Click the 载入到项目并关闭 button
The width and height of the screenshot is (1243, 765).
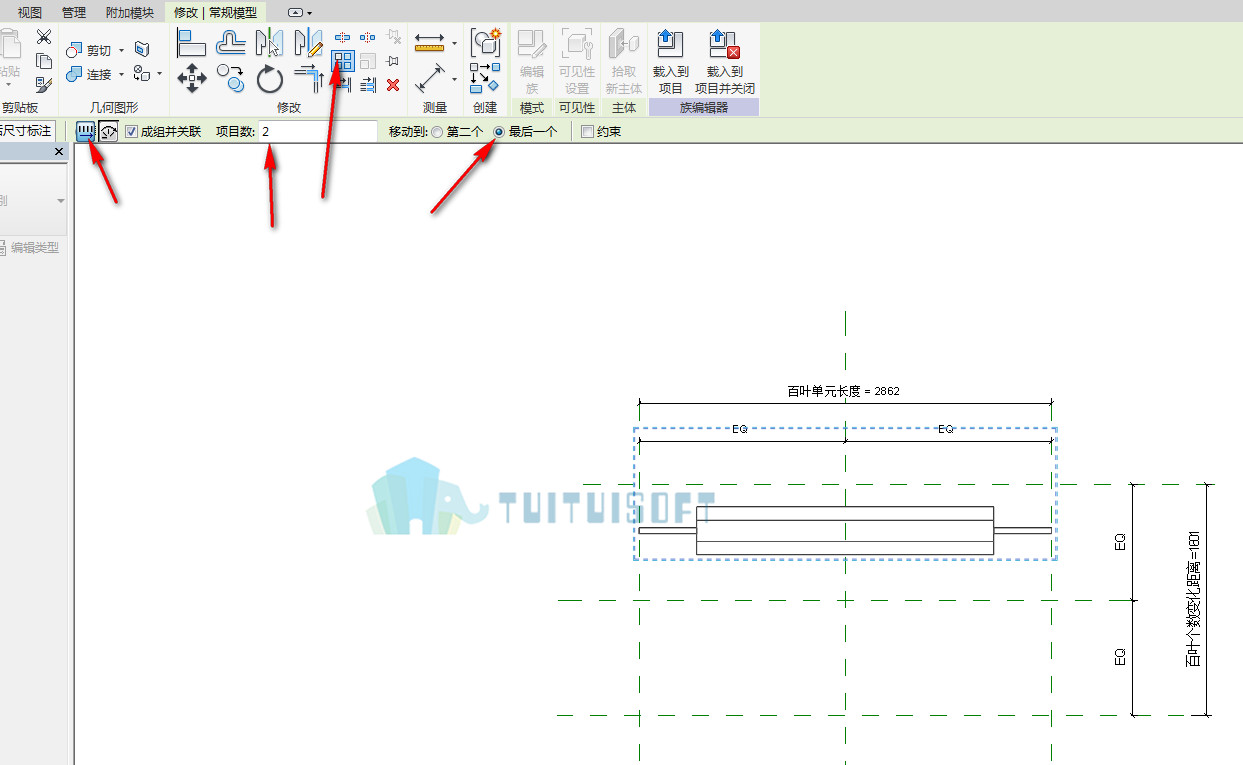pos(725,61)
